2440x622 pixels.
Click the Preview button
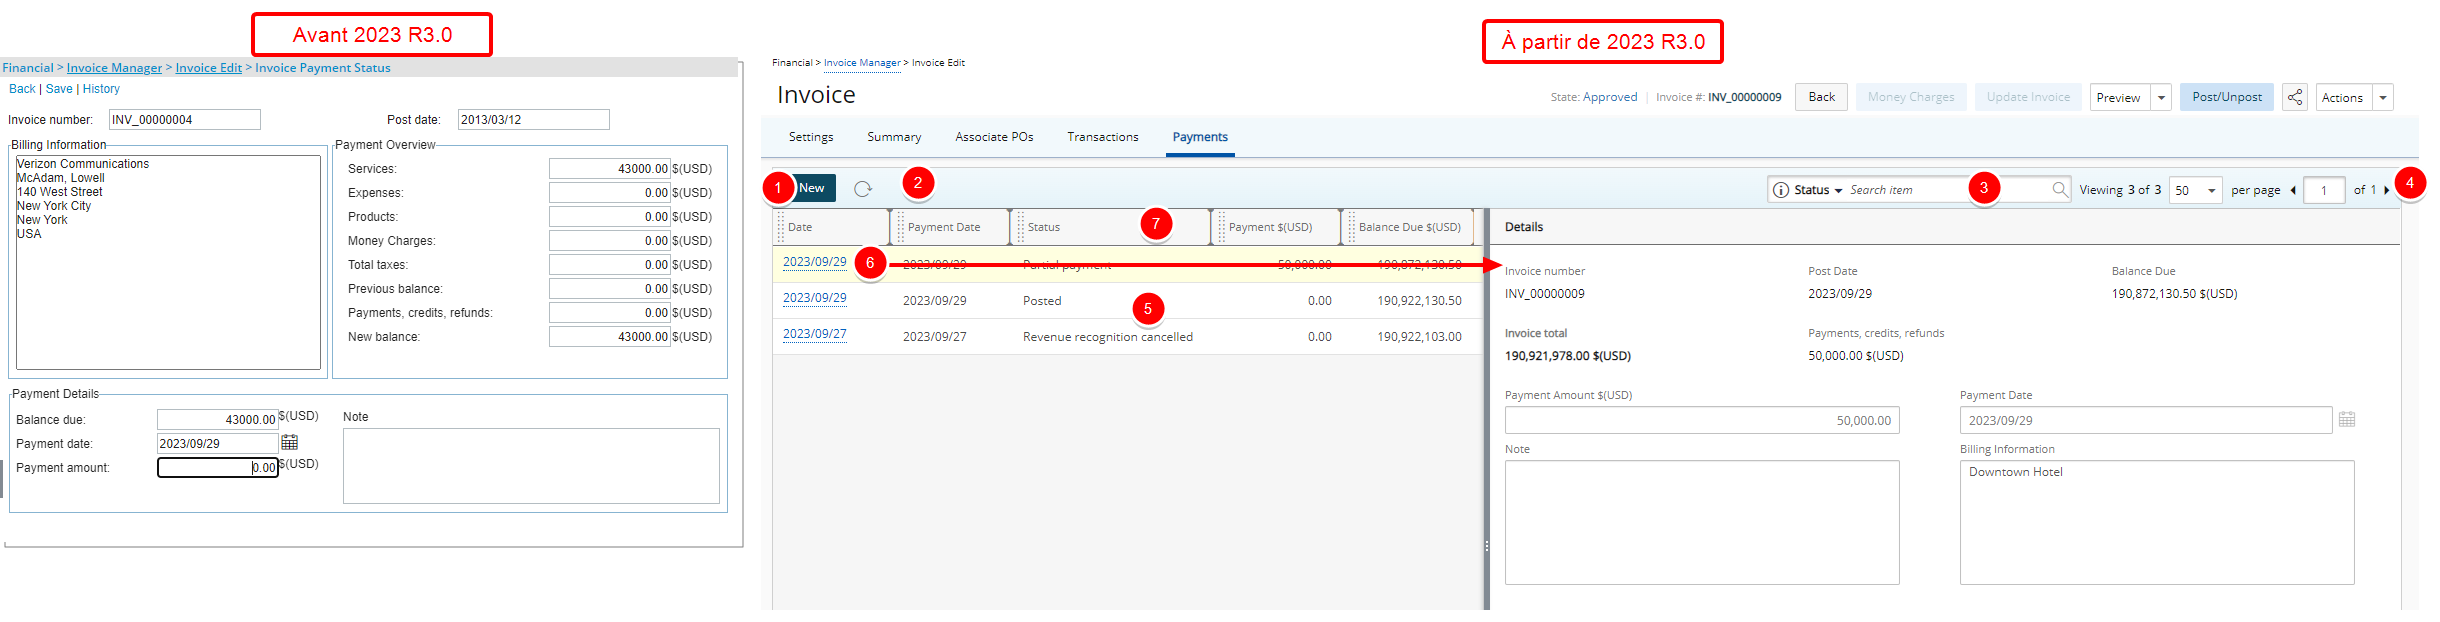tap(2119, 97)
